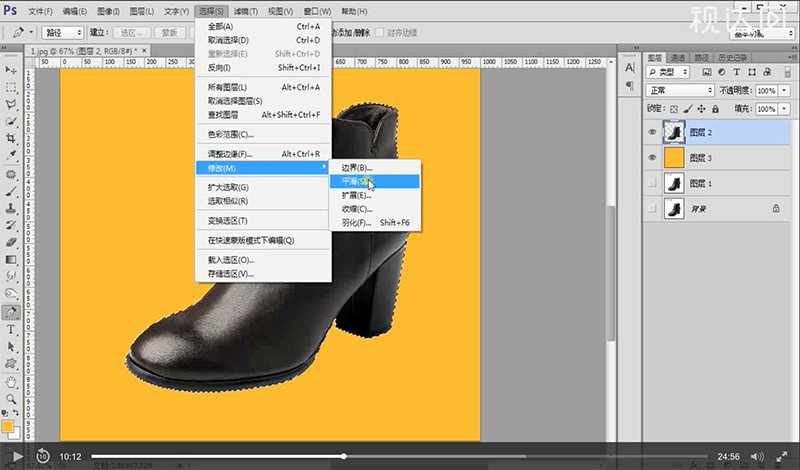Open the Character panel icon
Screen dimensions: 800x470
(x=630, y=67)
